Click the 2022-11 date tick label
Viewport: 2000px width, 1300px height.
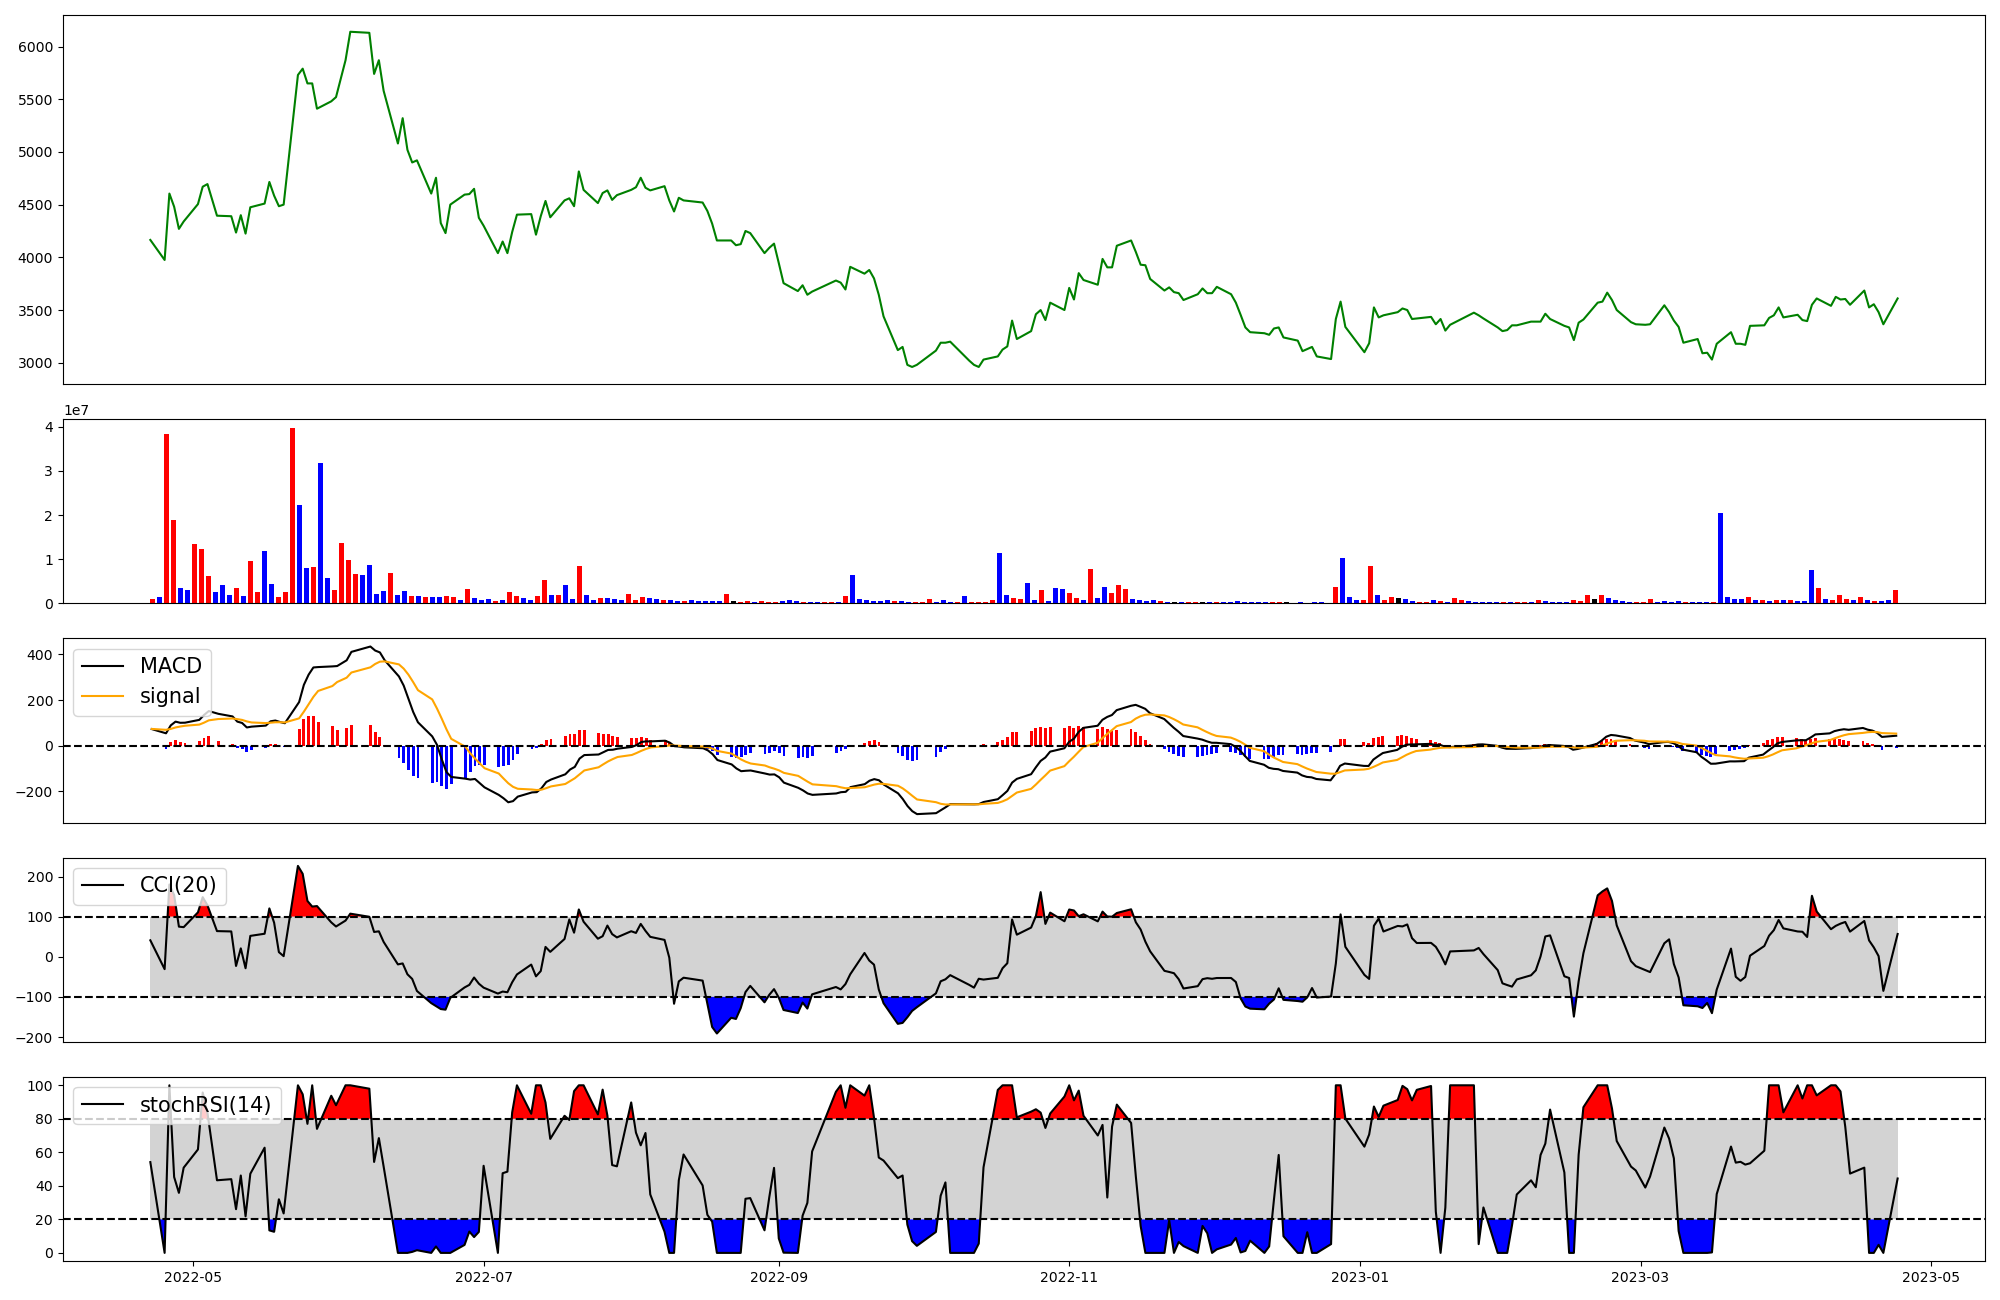coord(1069,1276)
